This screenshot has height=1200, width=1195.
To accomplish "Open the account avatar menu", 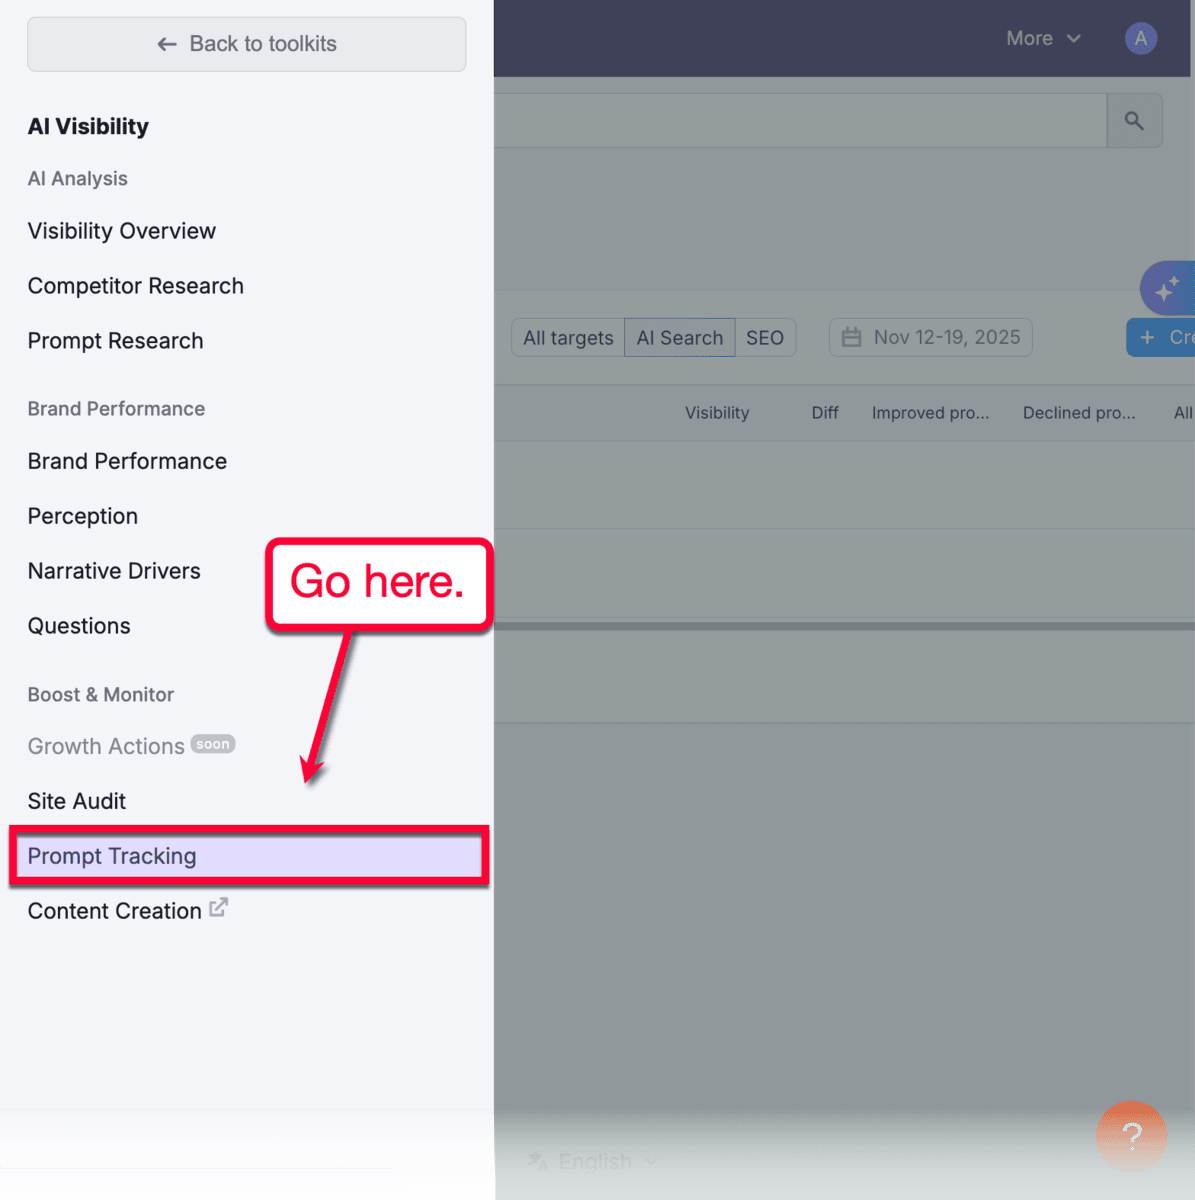I will click(x=1140, y=38).
